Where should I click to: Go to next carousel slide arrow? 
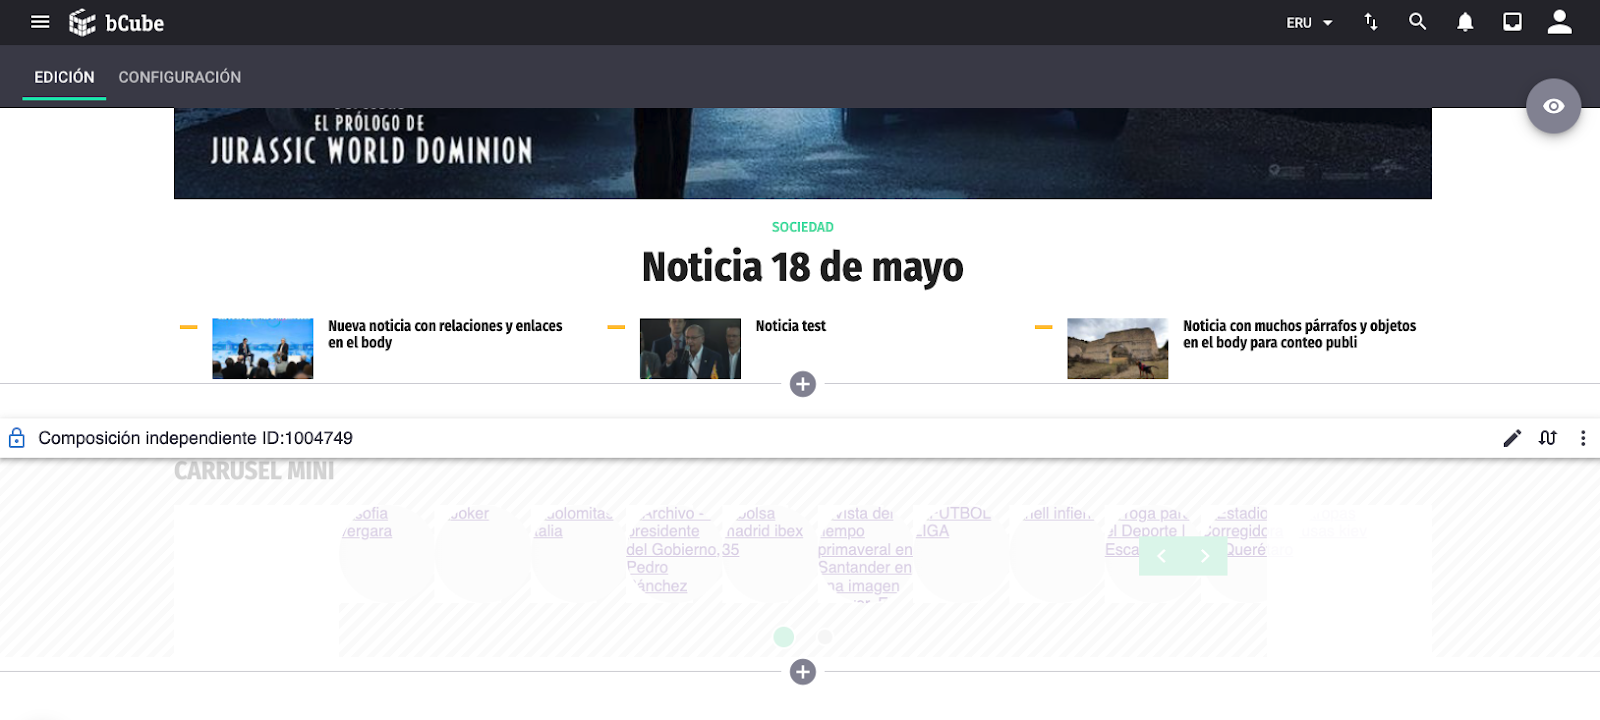click(x=1205, y=556)
